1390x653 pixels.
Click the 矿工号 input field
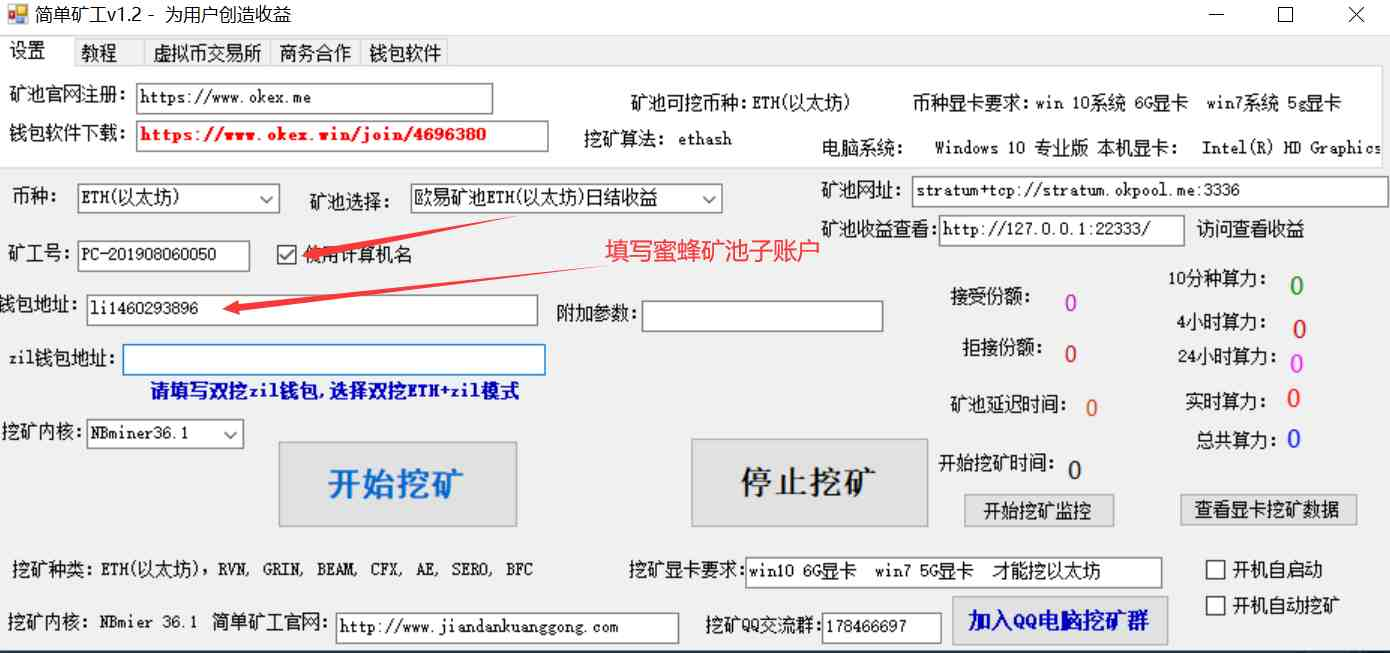coord(164,255)
